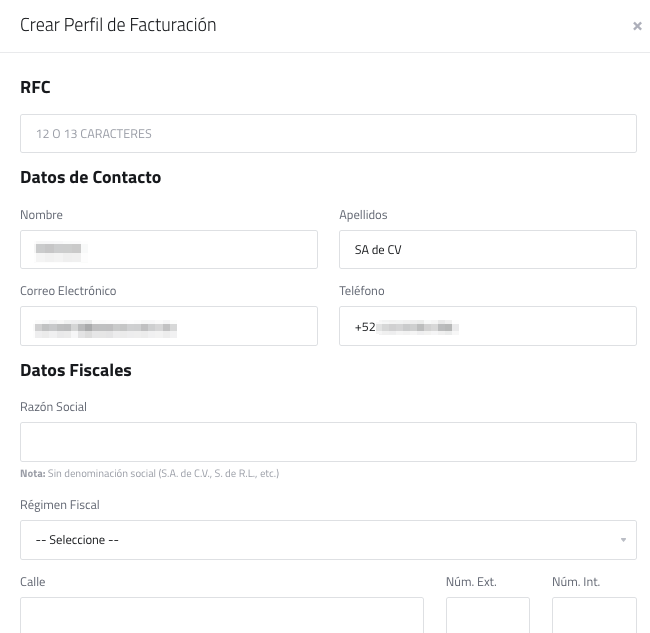Click the Teléfono field label
The width and height of the screenshot is (650, 633).
362,291
